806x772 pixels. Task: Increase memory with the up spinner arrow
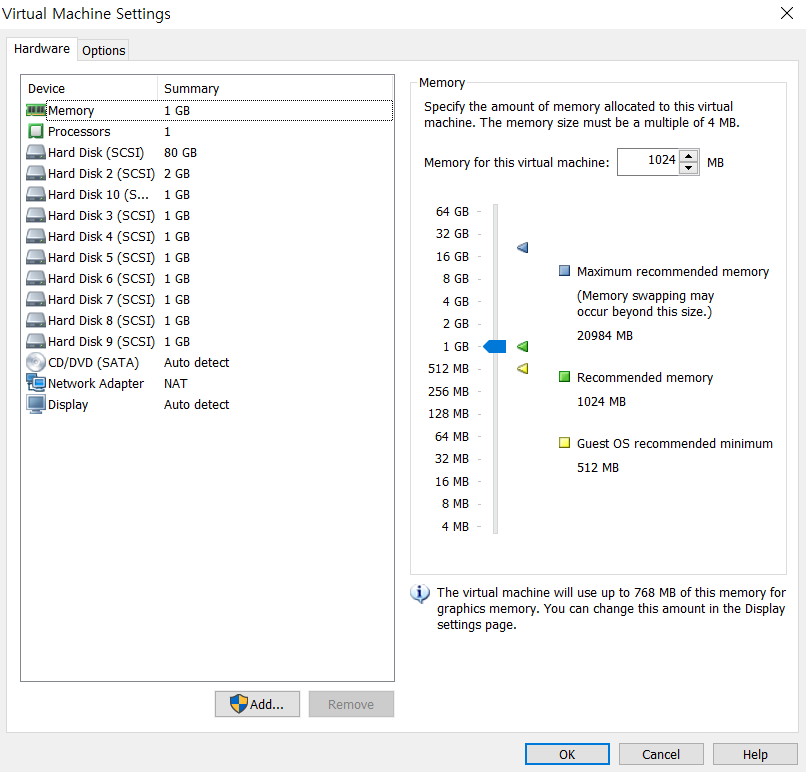[x=689, y=156]
